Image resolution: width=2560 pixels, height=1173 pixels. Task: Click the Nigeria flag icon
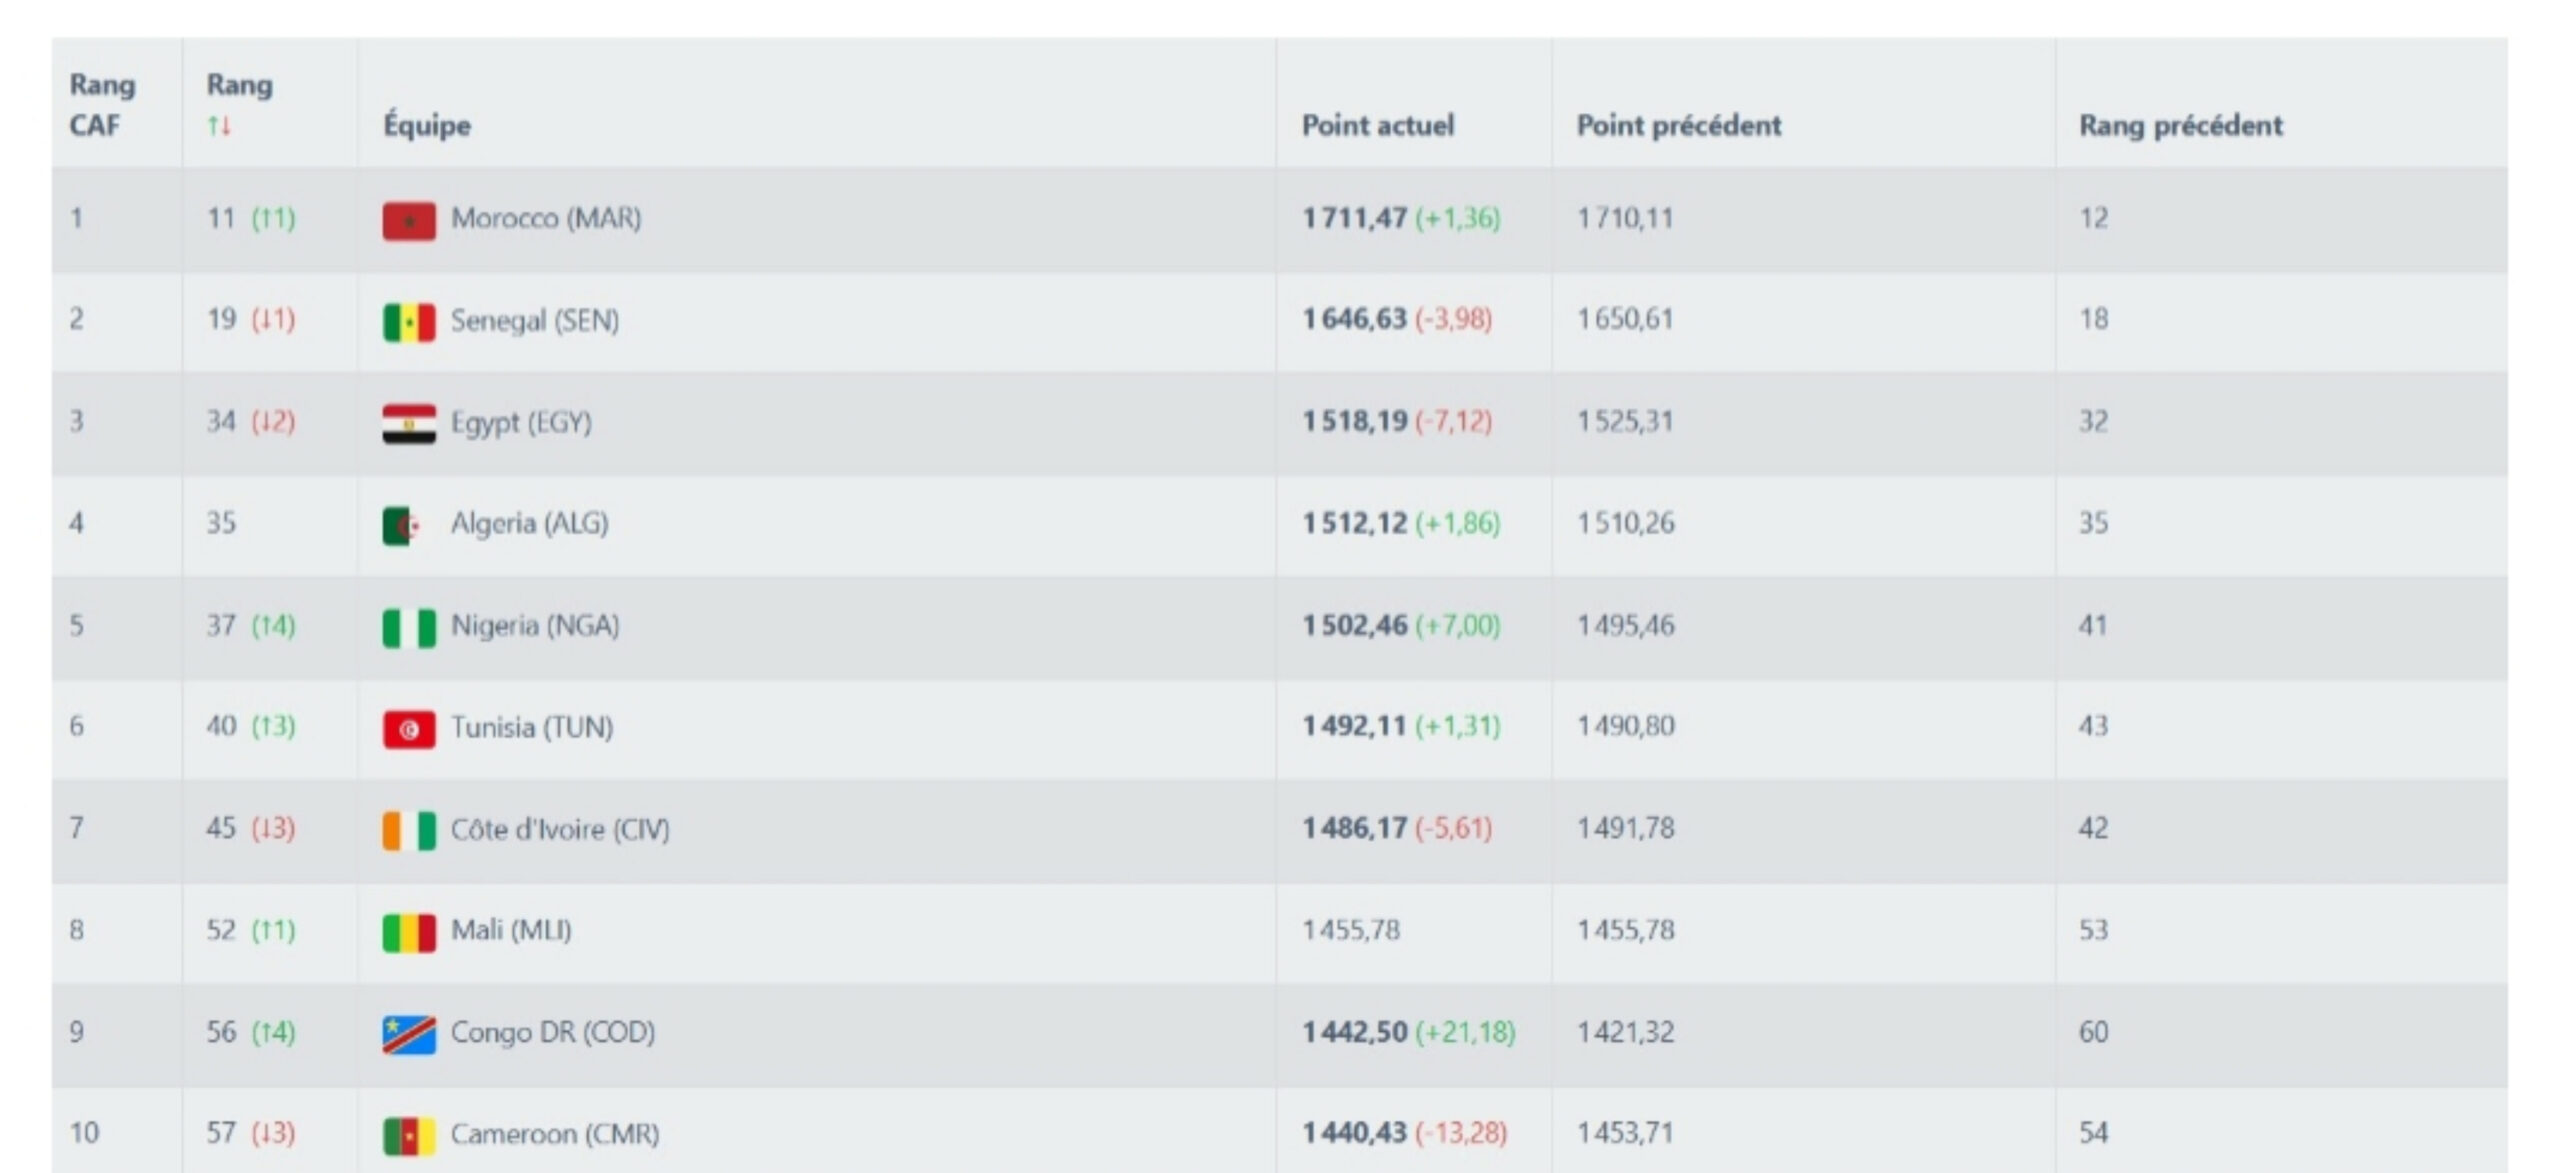(409, 628)
